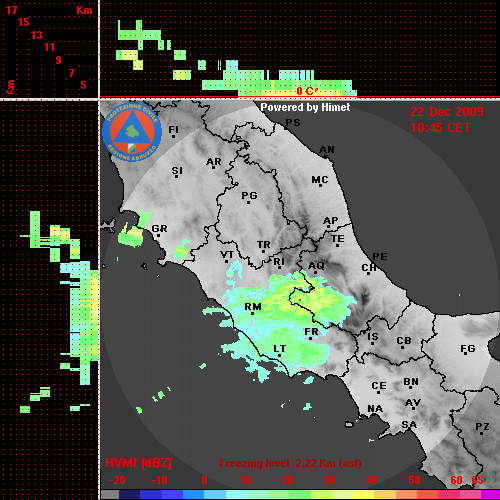Image resolution: width=500 pixels, height=500 pixels.
Task: Click the IS city label
Action: [373, 337]
